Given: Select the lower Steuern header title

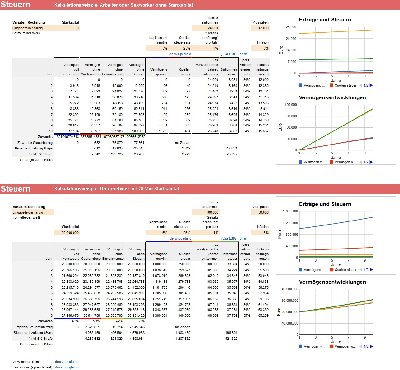Looking at the screenshot, I should coord(15,189).
